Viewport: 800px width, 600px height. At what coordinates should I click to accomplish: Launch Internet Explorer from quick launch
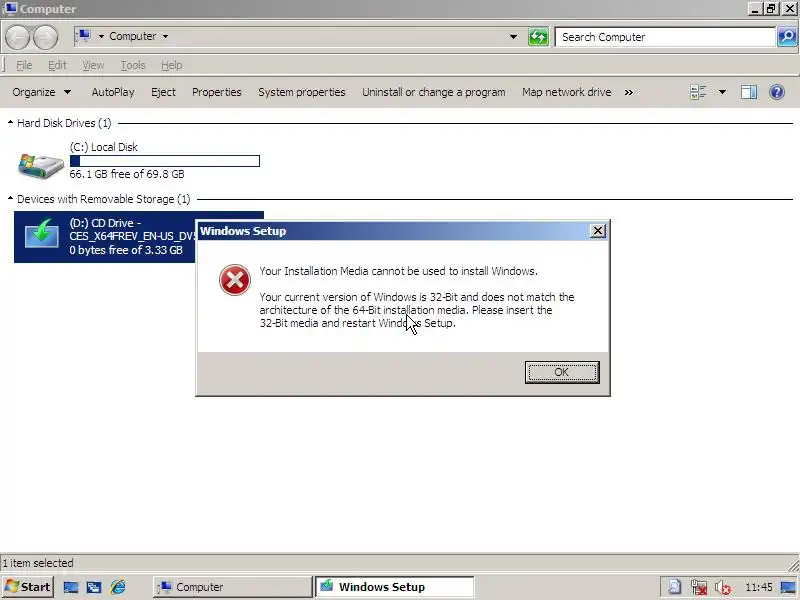coord(118,587)
